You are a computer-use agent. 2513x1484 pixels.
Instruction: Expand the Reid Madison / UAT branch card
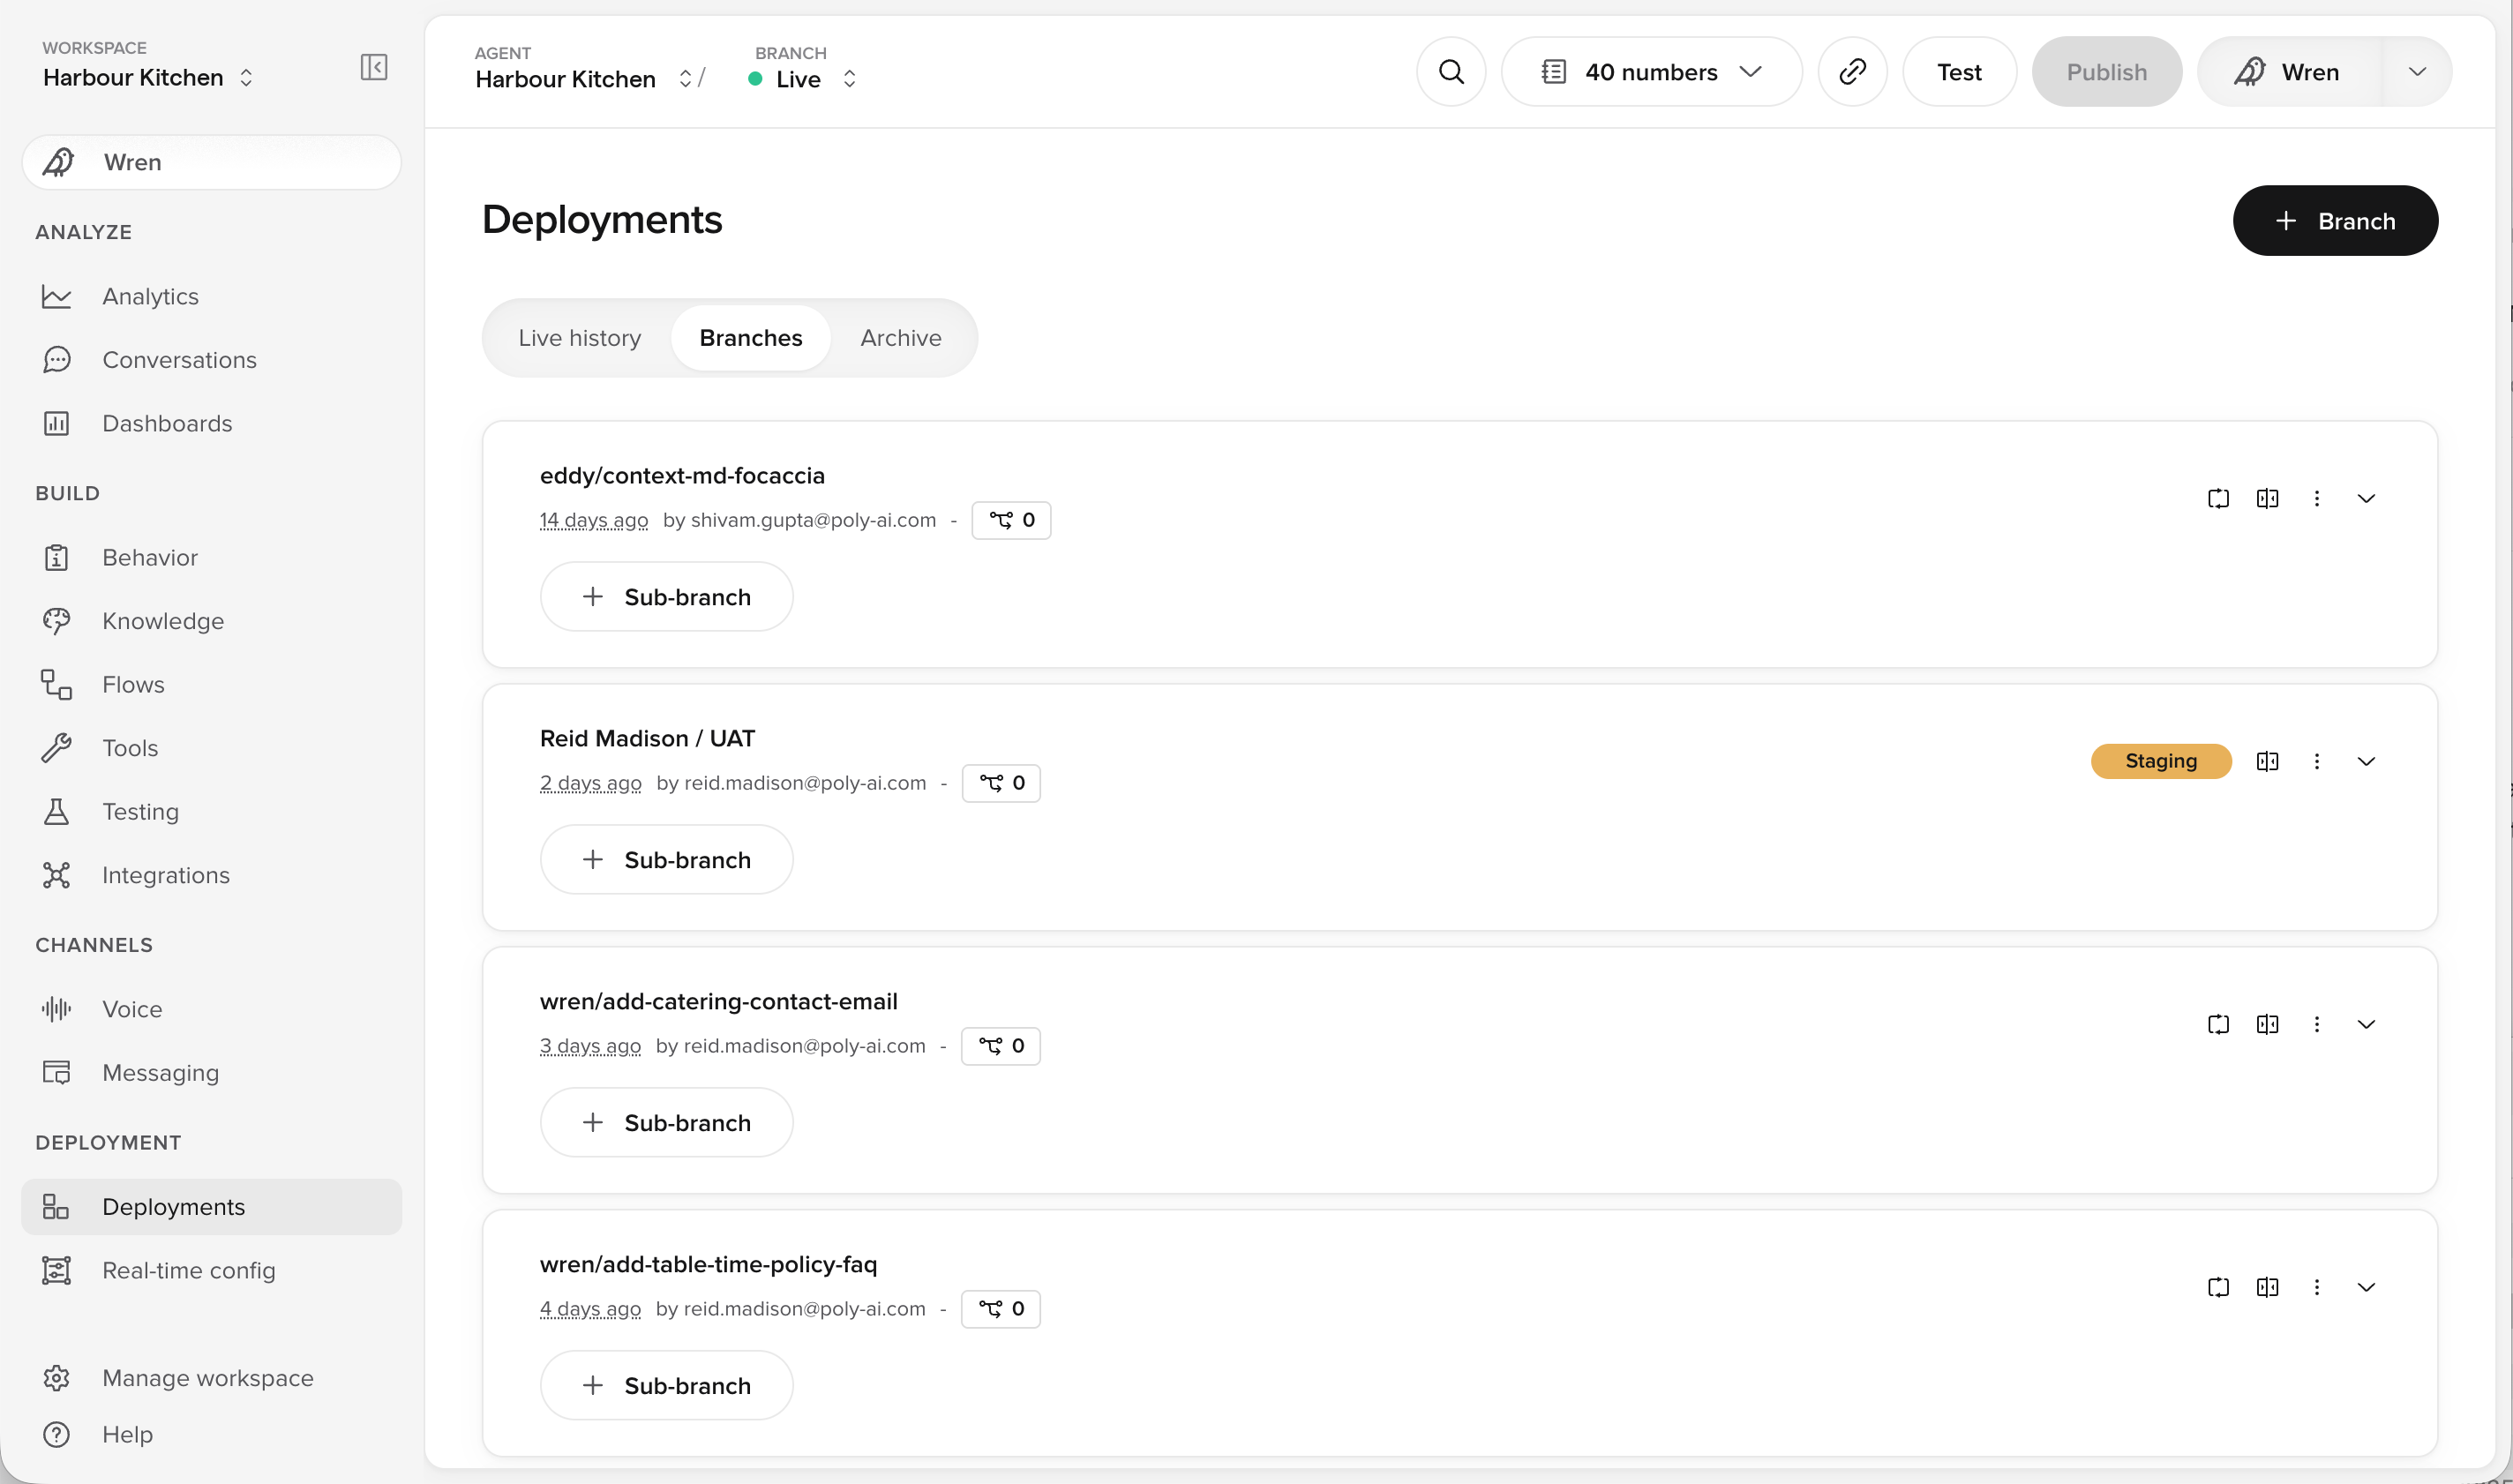(2365, 761)
